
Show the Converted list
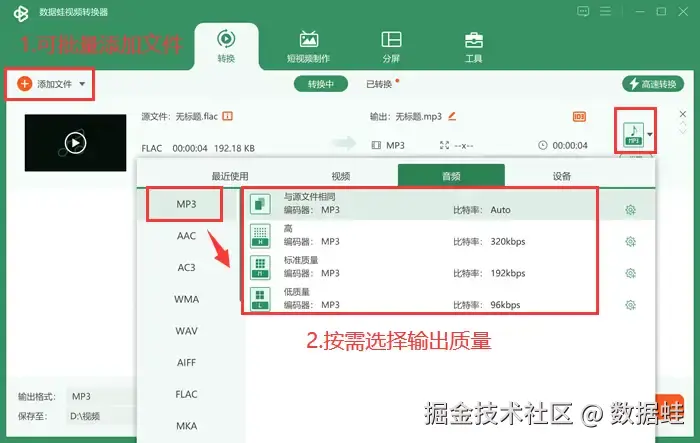click(x=379, y=84)
